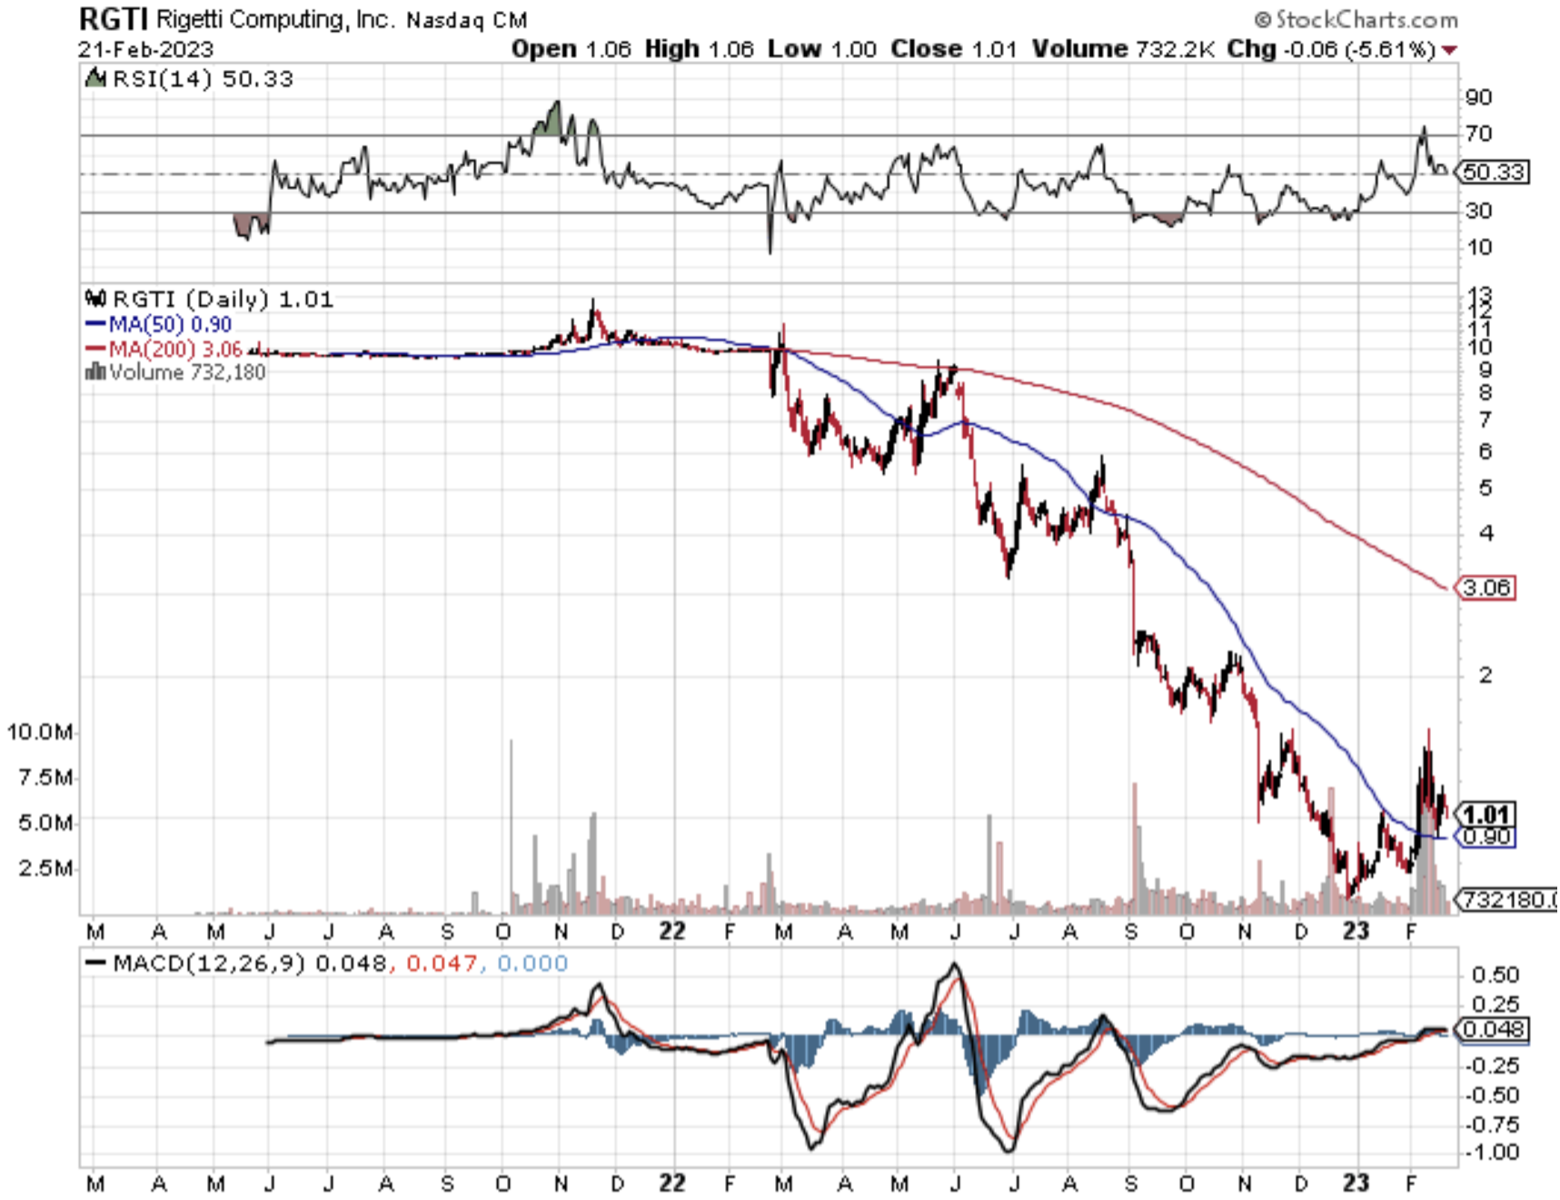1560x1200 pixels.
Task: Click the 732180 volume tag on right axis
Action: pos(1507,899)
